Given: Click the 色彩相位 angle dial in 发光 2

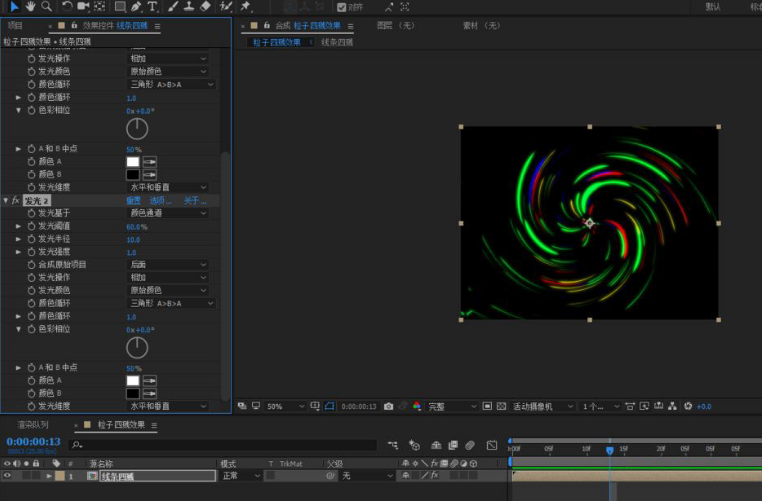Looking at the screenshot, I should coord(137,347).
